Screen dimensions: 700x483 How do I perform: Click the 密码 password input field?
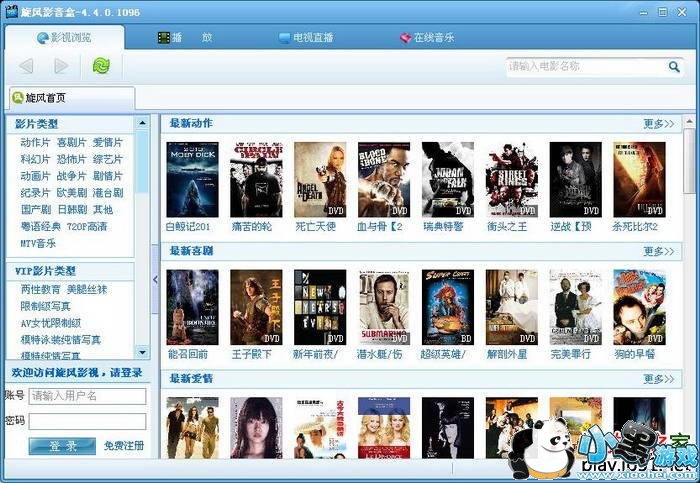(88, 421)
